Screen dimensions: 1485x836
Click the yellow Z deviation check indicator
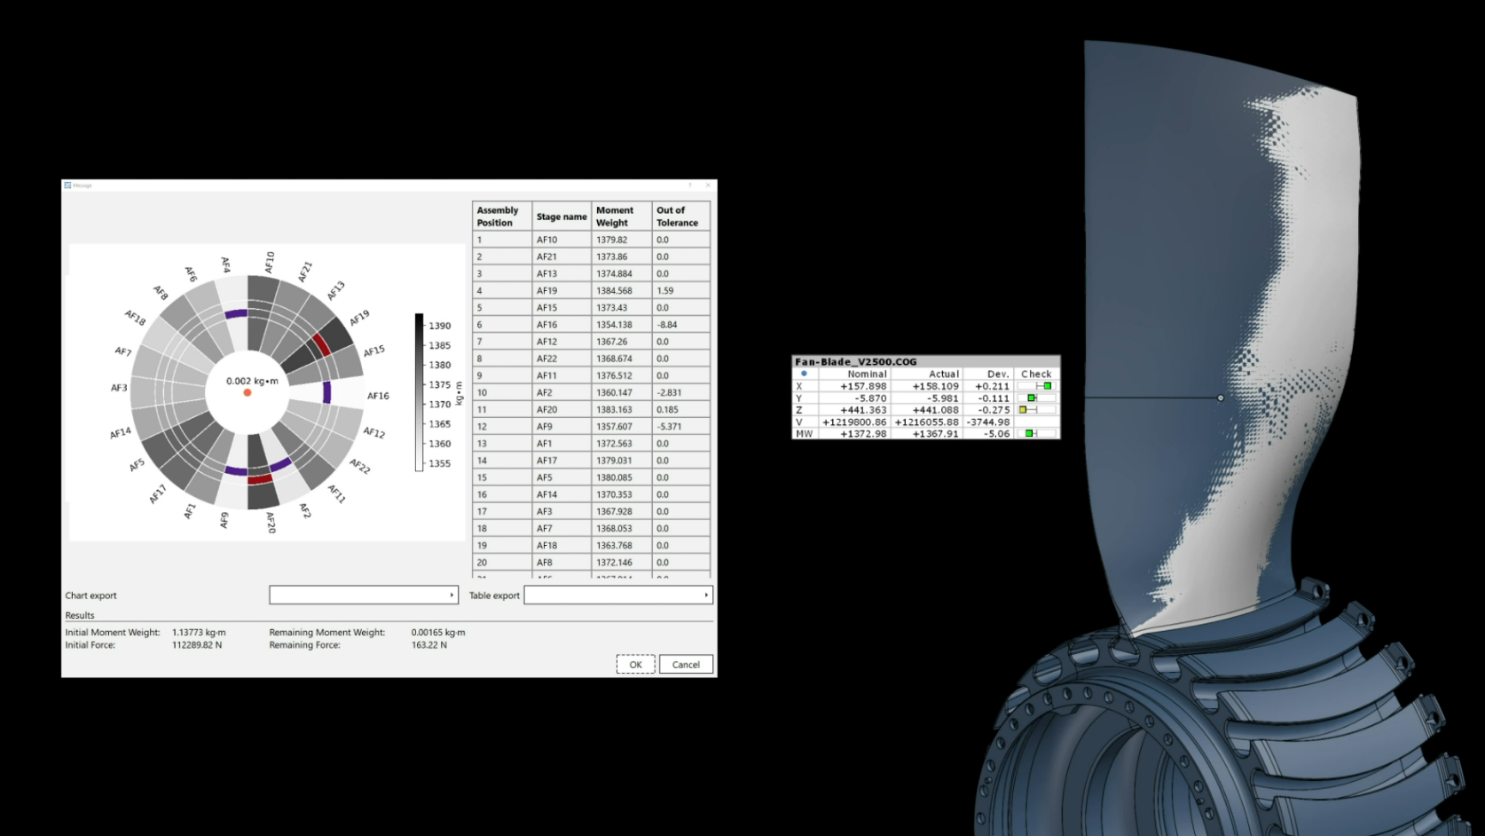point(1023,410)
